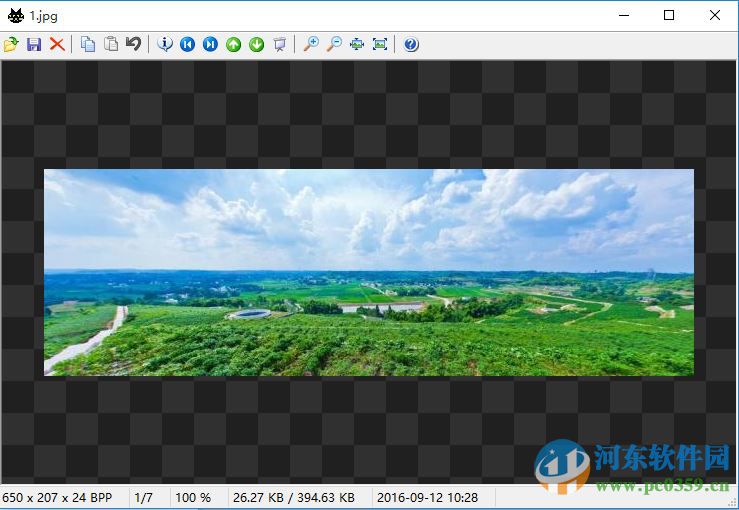The width and height of the screenshot is (739, 510).
Task: Open help with the question mark icon
Action: click(x=411, y=44)
